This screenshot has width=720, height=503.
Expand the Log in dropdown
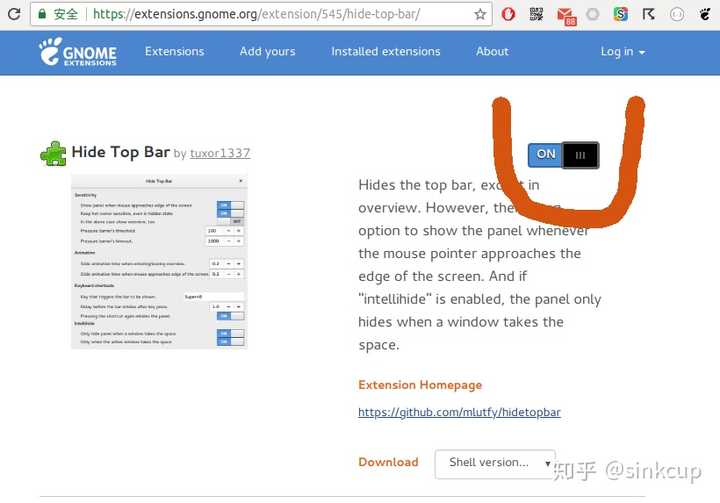[623, 51]
